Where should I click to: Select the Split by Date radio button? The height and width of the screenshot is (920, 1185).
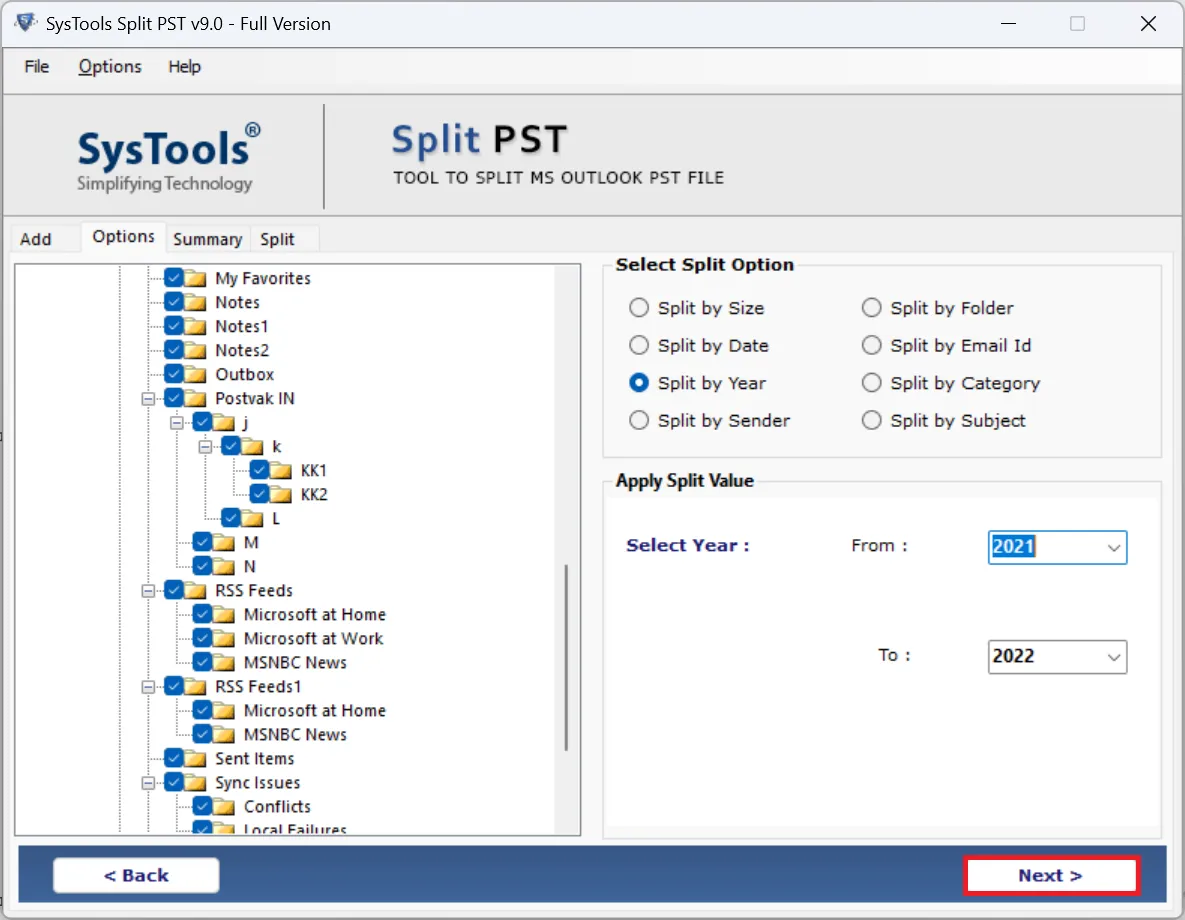639,345
